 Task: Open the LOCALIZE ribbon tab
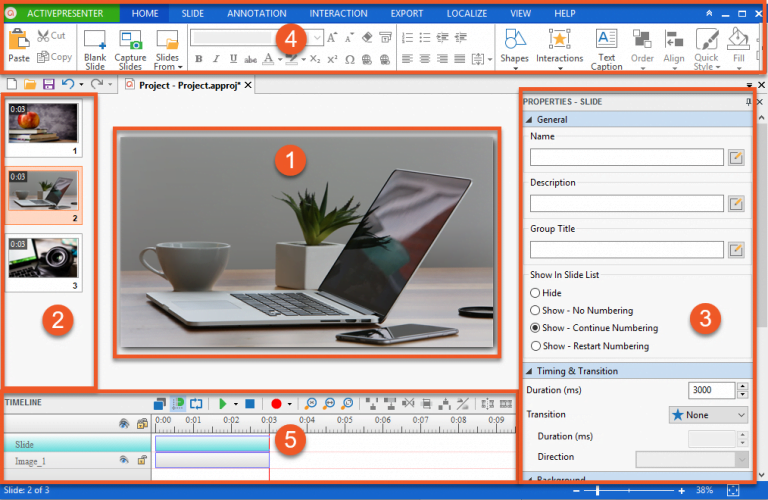point(467,13)
